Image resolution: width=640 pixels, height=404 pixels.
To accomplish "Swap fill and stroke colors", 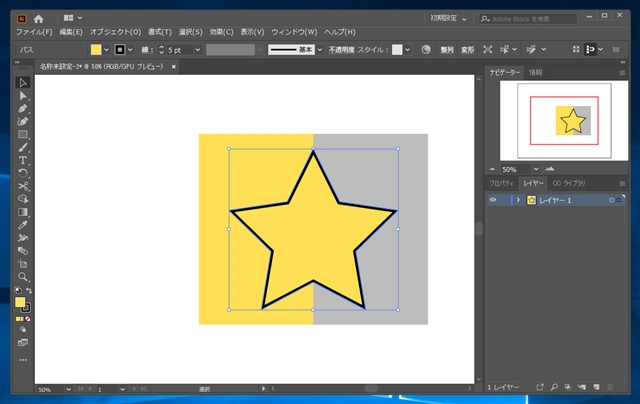I will [x=29, y=291].
